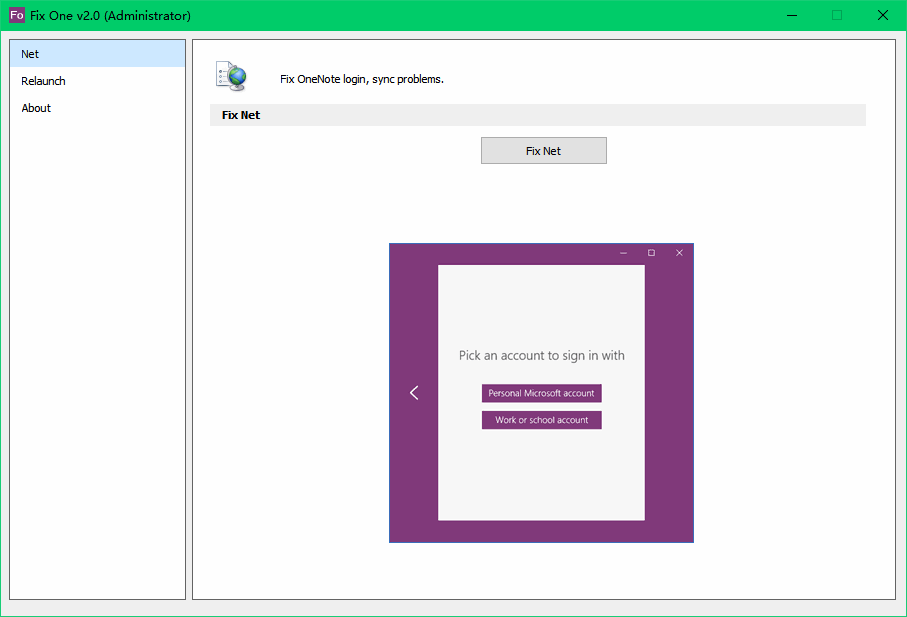
Task: Open the About section
Action: [x=97, y=108]
